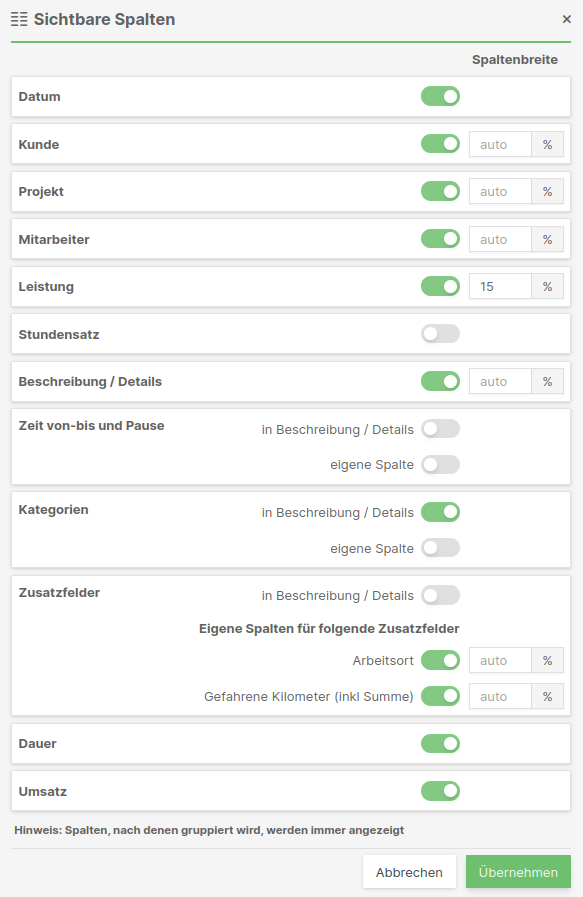
Task: Turn off the Arbeitsort column toggle
Action: (x=440, y=660)
